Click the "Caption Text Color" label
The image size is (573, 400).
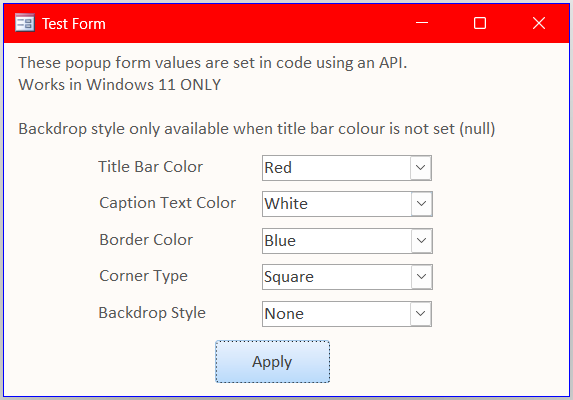167,203
